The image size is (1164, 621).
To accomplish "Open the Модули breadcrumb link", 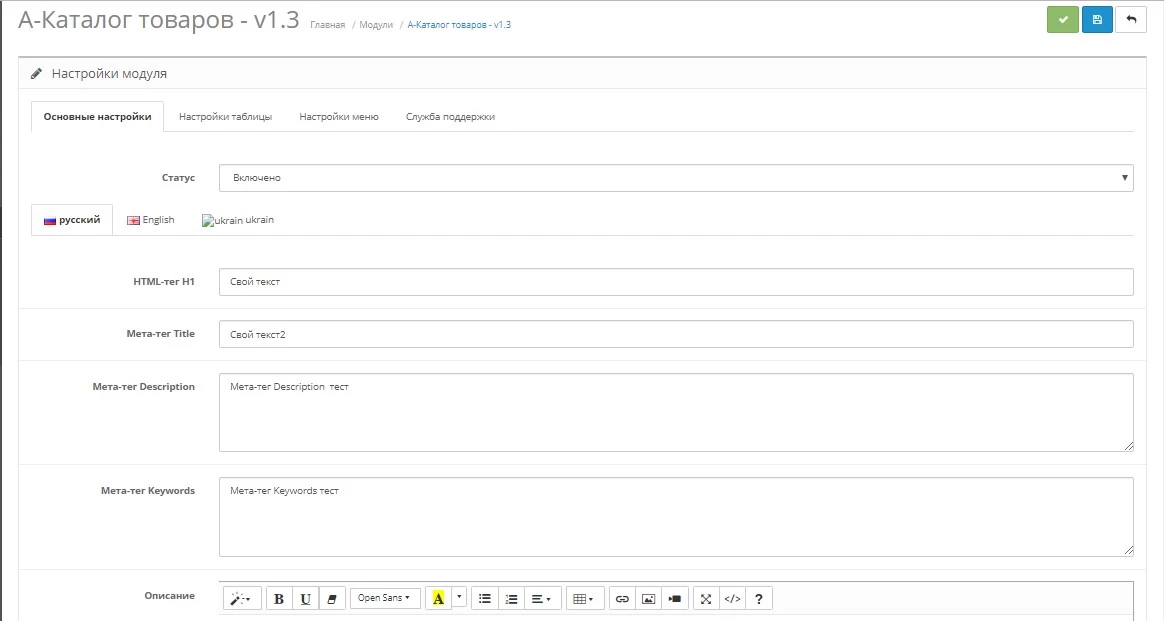I will pos(376,24).
